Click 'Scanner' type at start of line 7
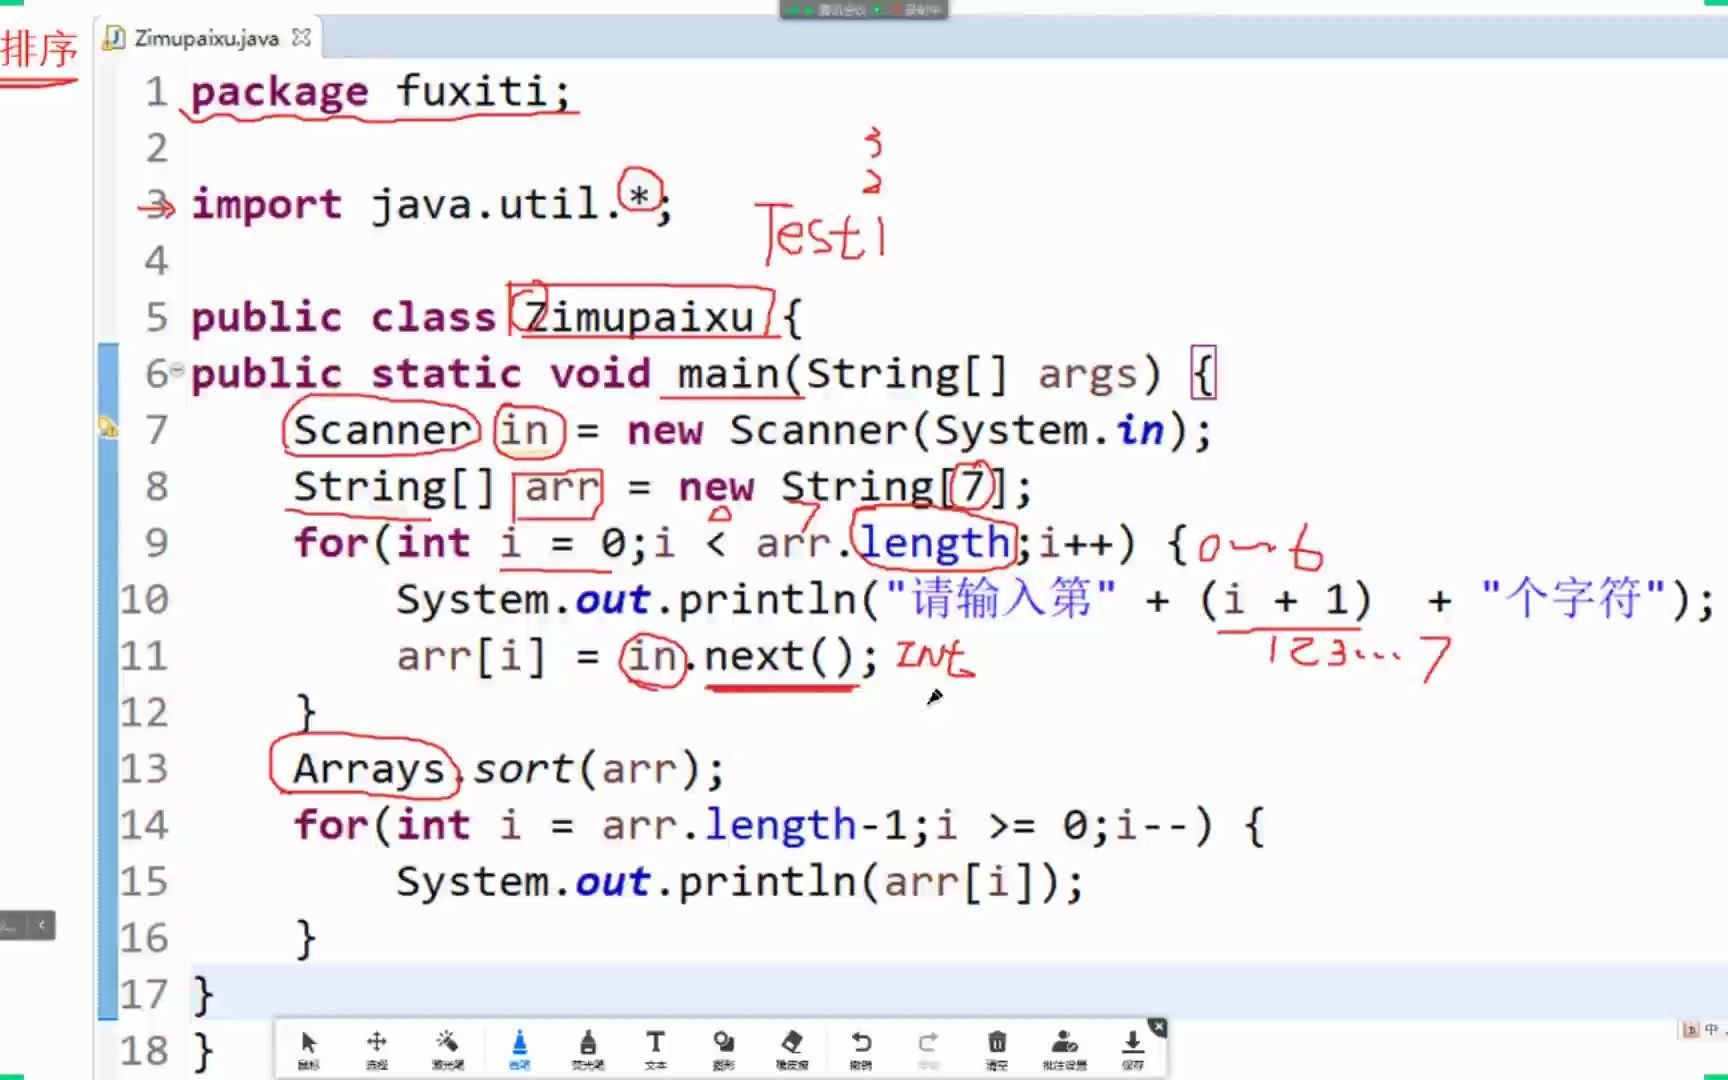Viewport: 1728px width, 1080px height. point(382,430)
